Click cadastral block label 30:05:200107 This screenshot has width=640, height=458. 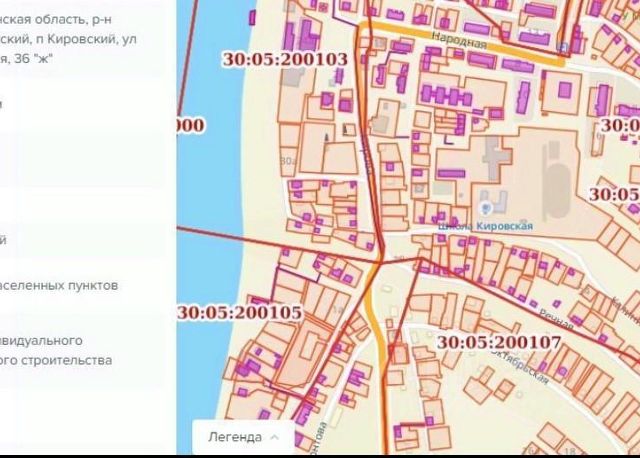499,342
